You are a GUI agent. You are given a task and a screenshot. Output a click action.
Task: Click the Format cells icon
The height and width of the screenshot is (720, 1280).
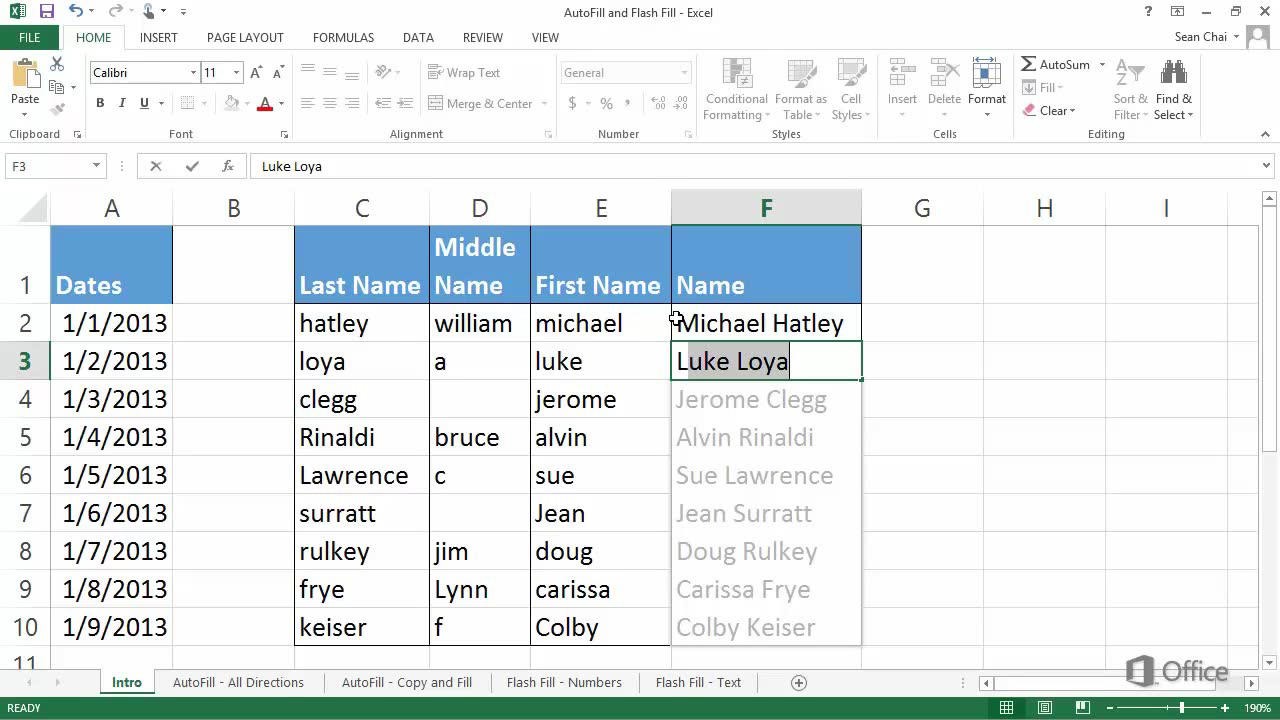click(986, 74)
